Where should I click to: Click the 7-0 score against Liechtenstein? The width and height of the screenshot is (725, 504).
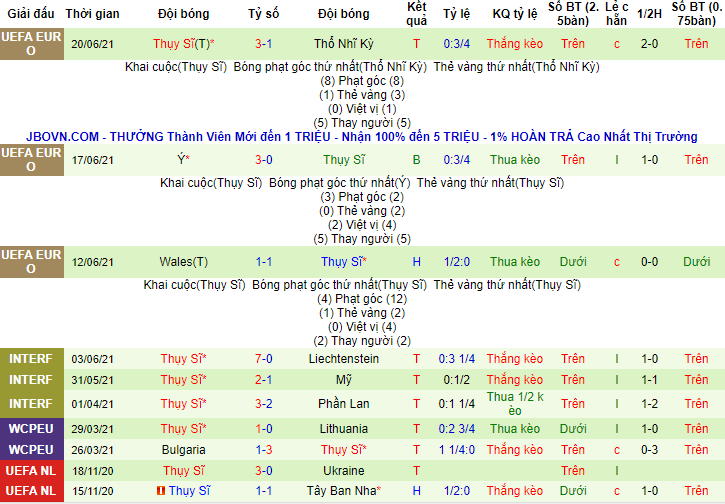(264, 359)
